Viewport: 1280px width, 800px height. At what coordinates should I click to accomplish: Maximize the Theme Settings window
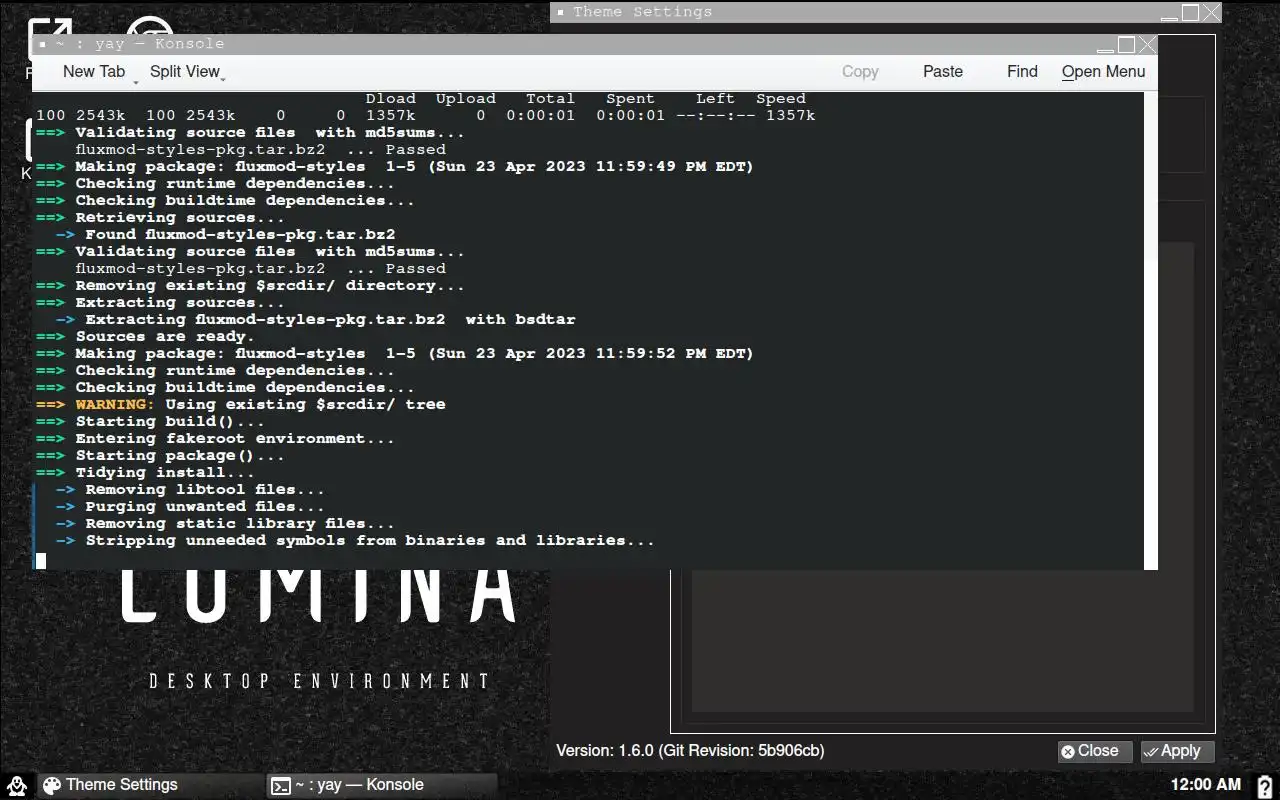[1190, 13]
